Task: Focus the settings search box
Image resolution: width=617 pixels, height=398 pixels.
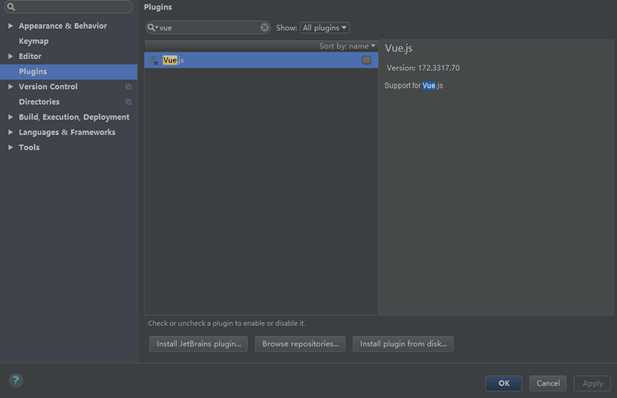Action: (68, 7)
